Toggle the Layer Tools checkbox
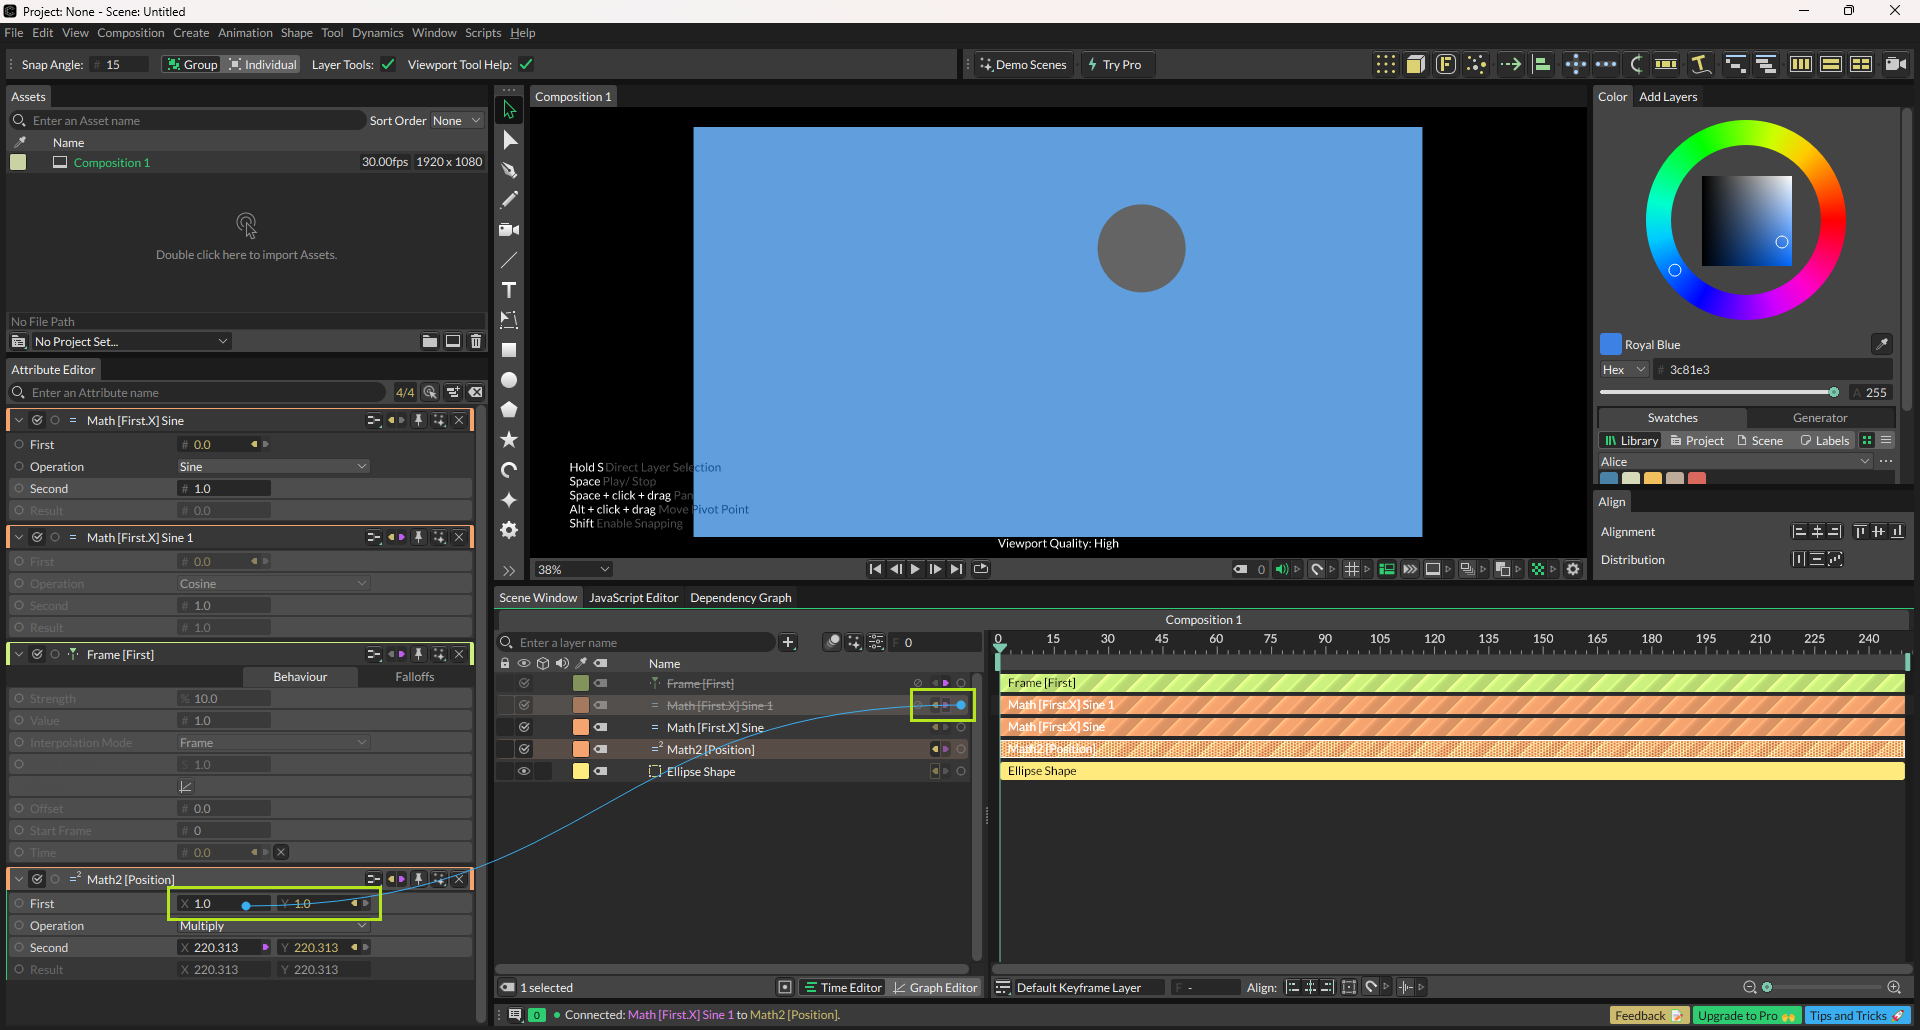 [388, 65]
